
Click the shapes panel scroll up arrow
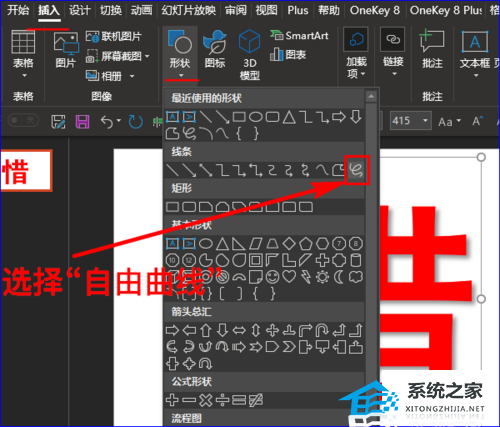click(371, 97)
